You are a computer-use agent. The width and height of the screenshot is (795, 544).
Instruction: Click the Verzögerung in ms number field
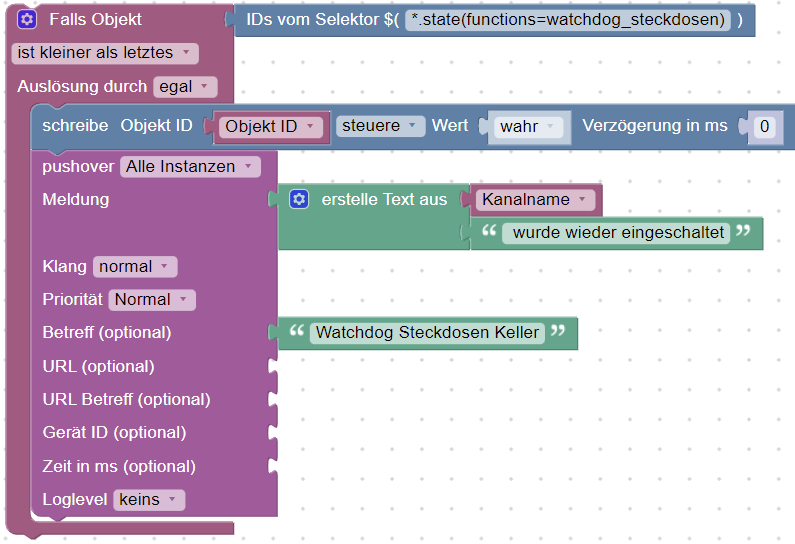765,127
